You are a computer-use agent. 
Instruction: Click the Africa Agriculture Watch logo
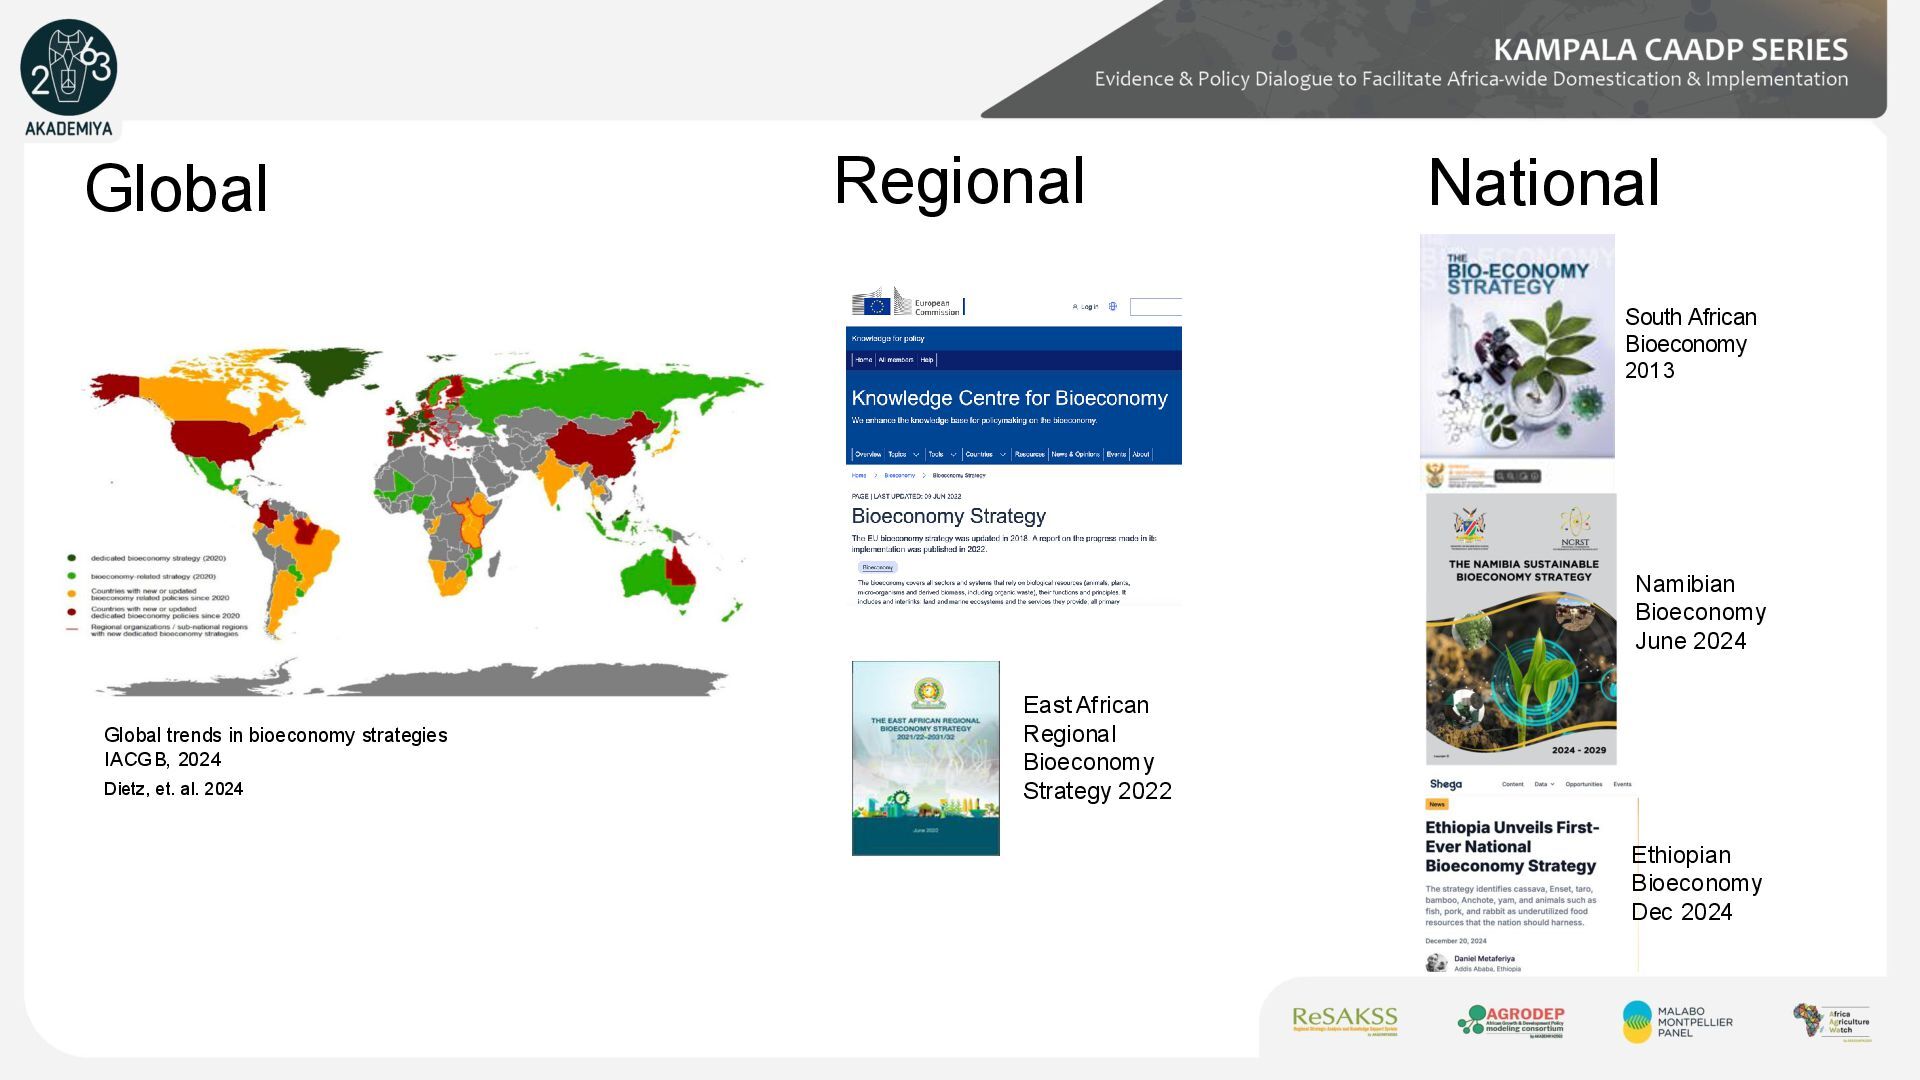pyautogui.click(x=1831, y=1021)
